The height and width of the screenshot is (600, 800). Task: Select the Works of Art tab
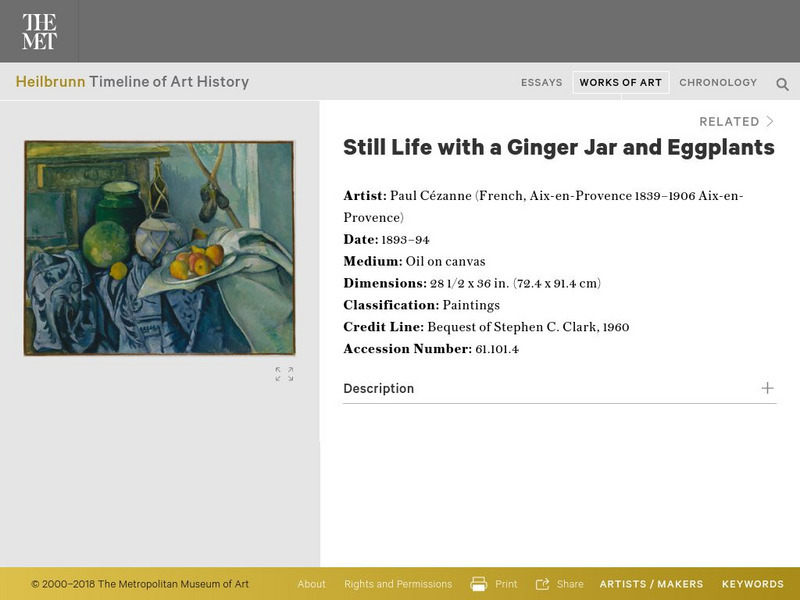tap(620, 83)
